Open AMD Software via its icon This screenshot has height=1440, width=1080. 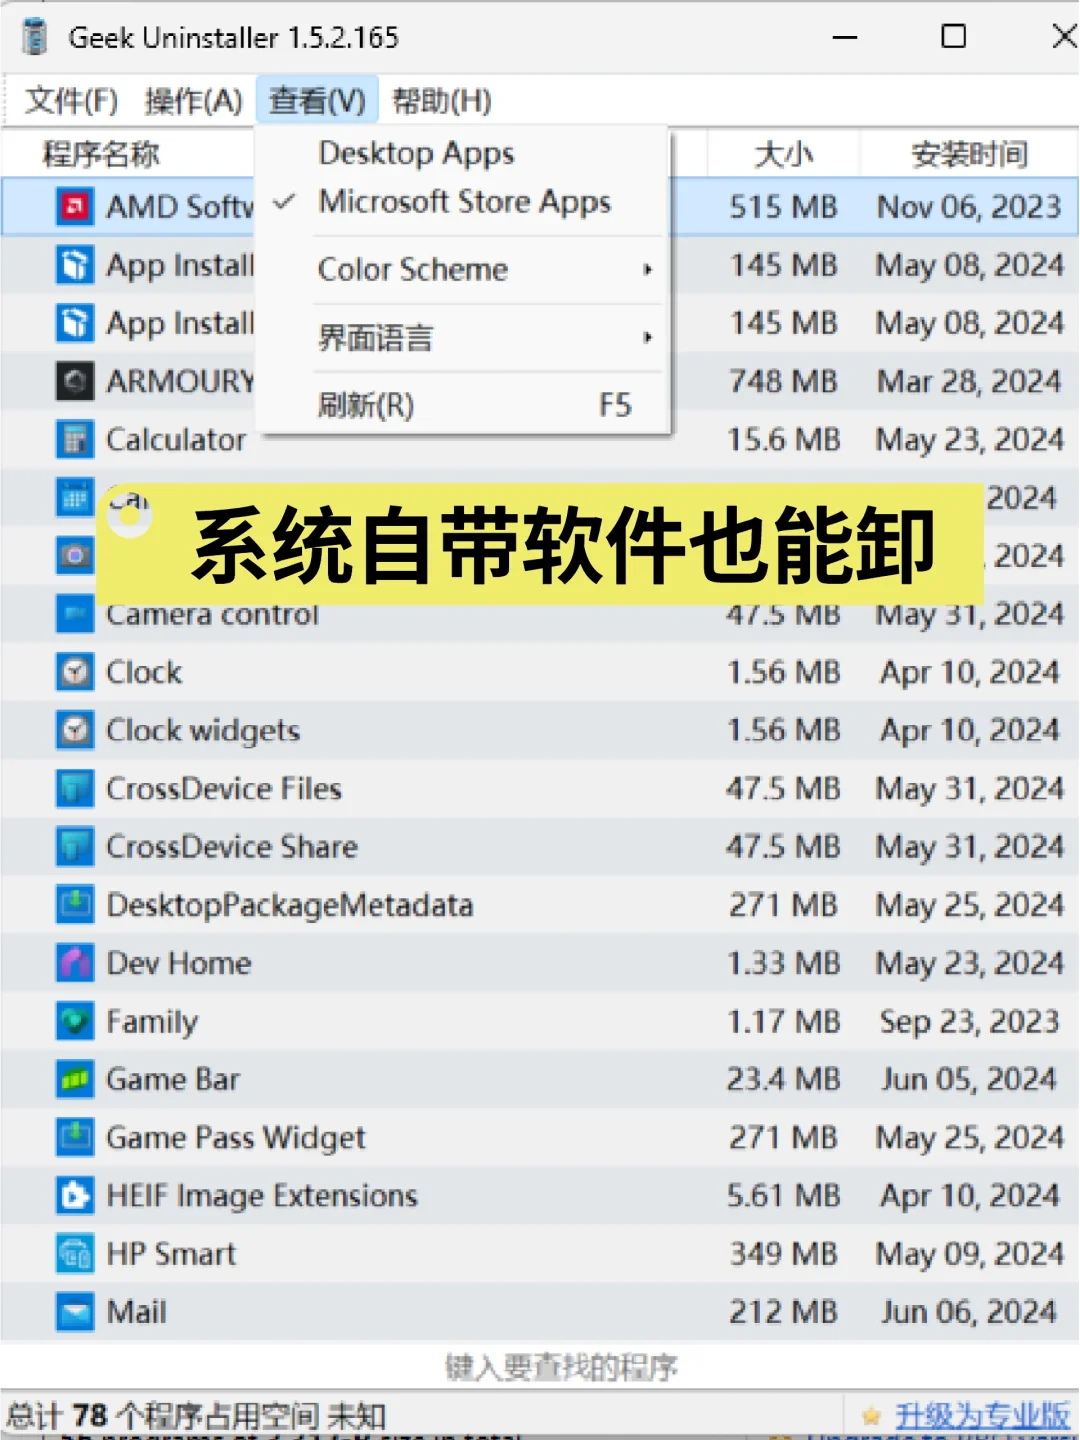click(x=74, y=207)
